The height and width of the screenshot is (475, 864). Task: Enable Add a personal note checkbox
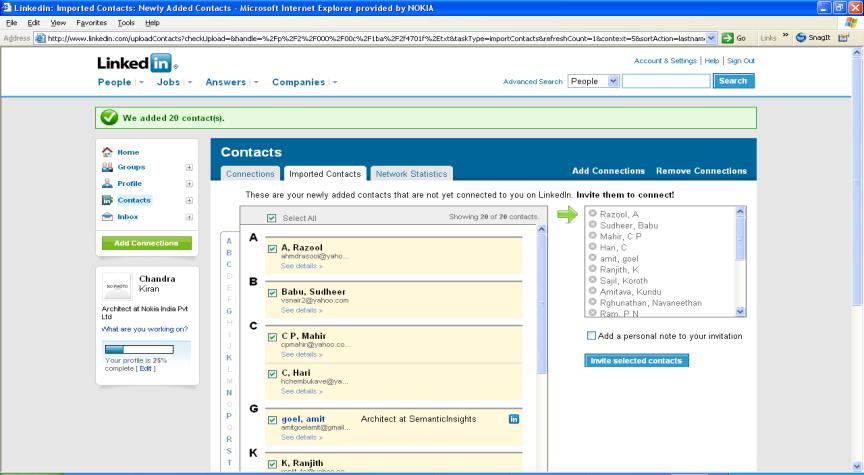[591, 336]
